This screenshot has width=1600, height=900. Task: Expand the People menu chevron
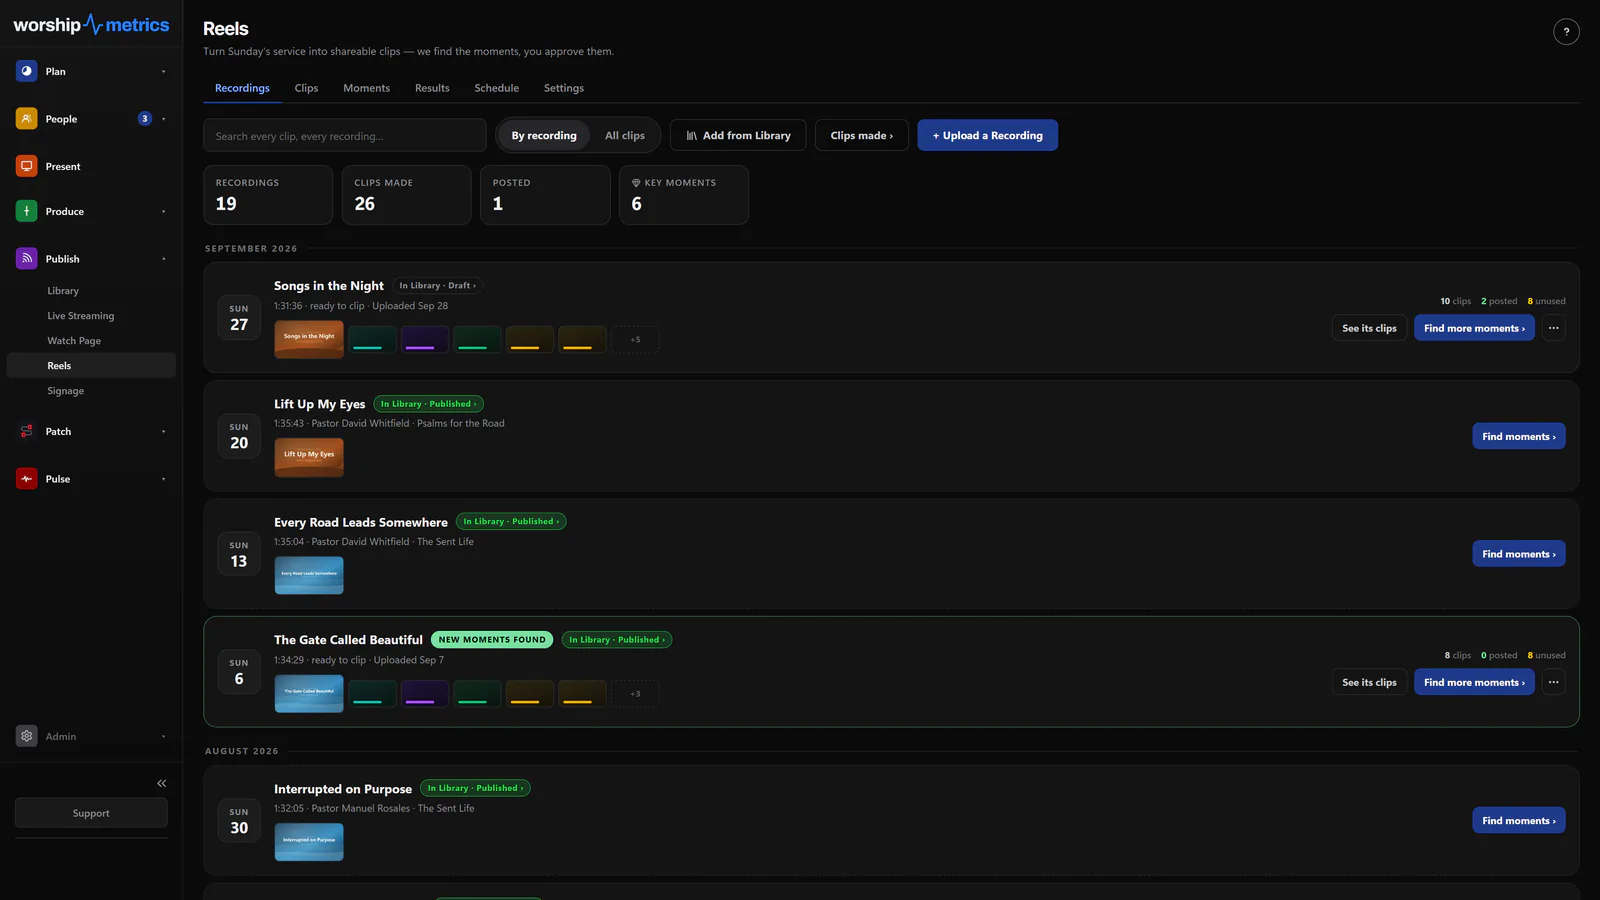[164, 119]
